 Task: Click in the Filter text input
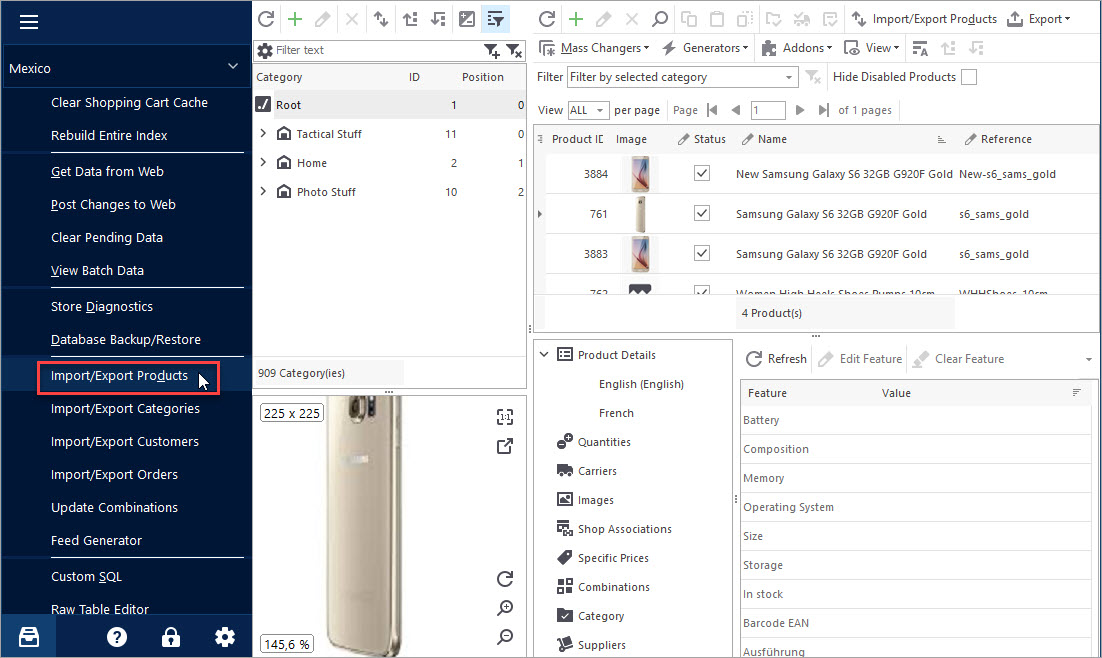click(377, 51)
